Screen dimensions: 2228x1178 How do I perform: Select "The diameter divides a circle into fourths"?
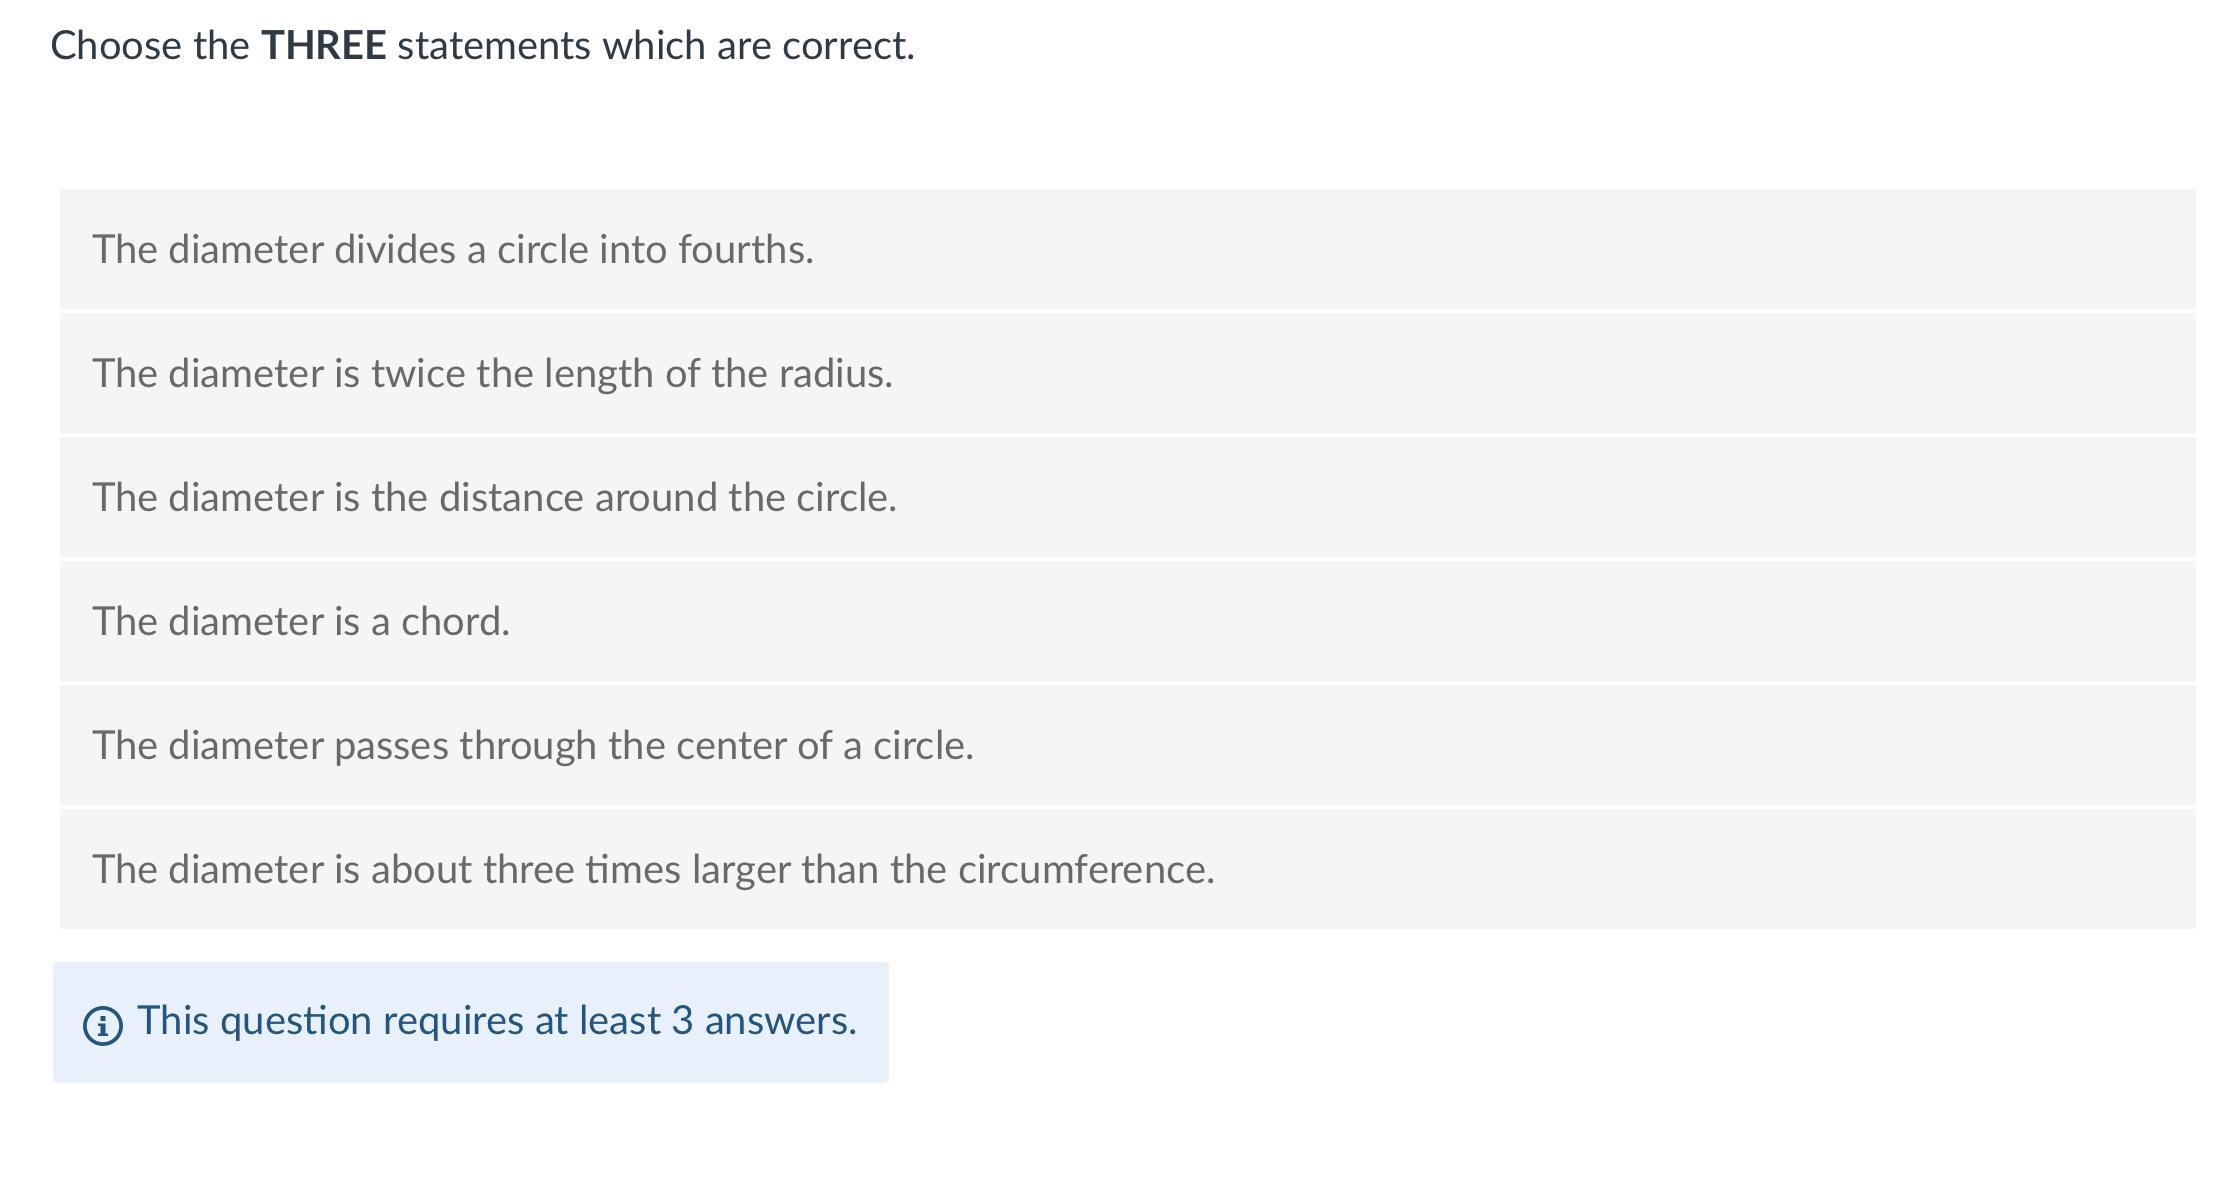(x=453, y=249)
